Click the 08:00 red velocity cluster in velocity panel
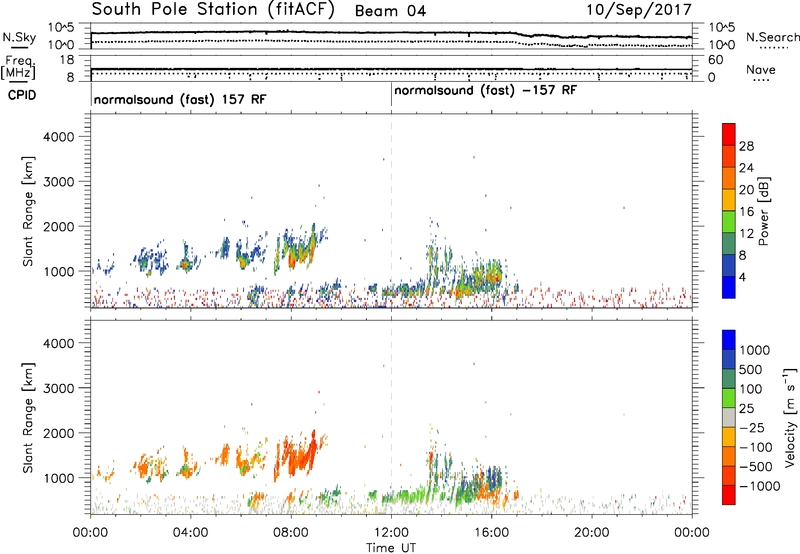800x554 pixels. tap(297, 454)
